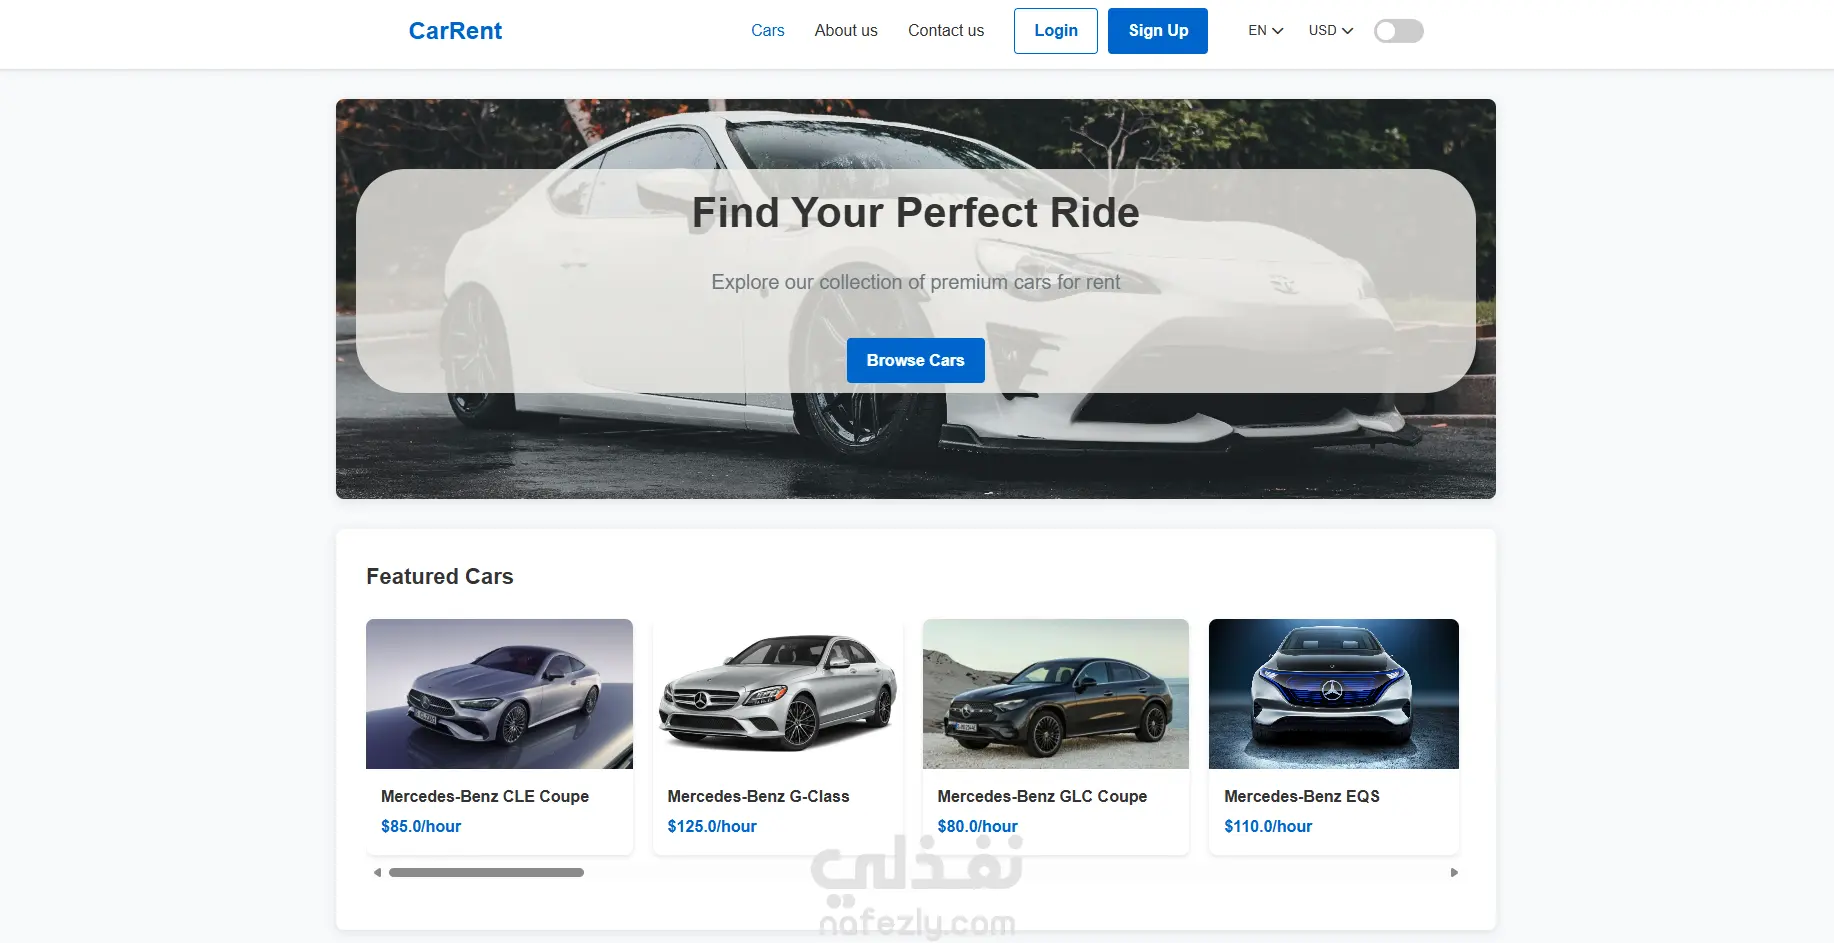The height and width of the screenshot is (943, 1834).
Task: Open the Mercedes-Benz G-Class image
Action: tap(778, 694)
